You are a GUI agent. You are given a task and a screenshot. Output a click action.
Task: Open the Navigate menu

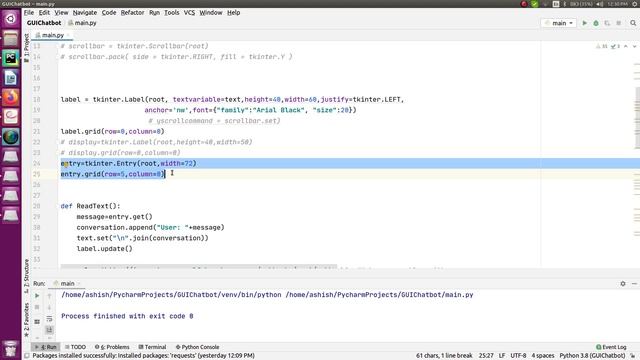84,13
